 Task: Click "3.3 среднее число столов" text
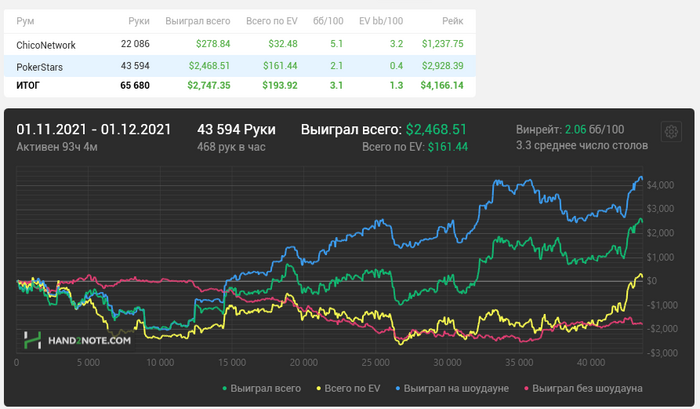582,146
